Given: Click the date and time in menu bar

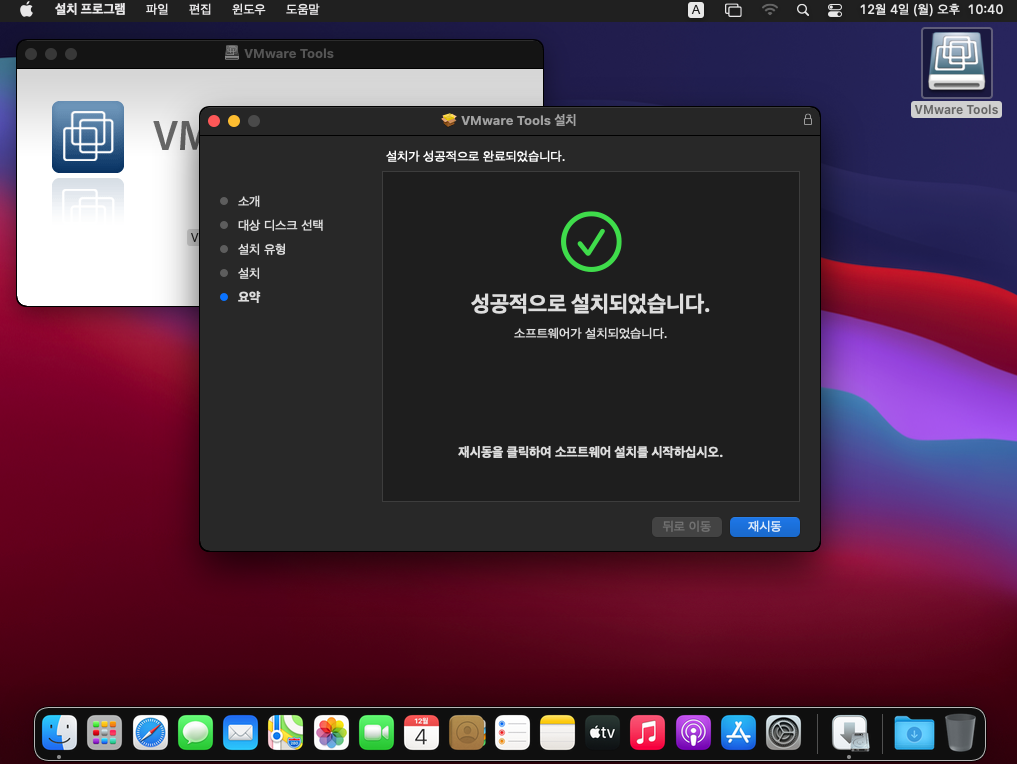Looking at the screenshot, I should 931,10.
